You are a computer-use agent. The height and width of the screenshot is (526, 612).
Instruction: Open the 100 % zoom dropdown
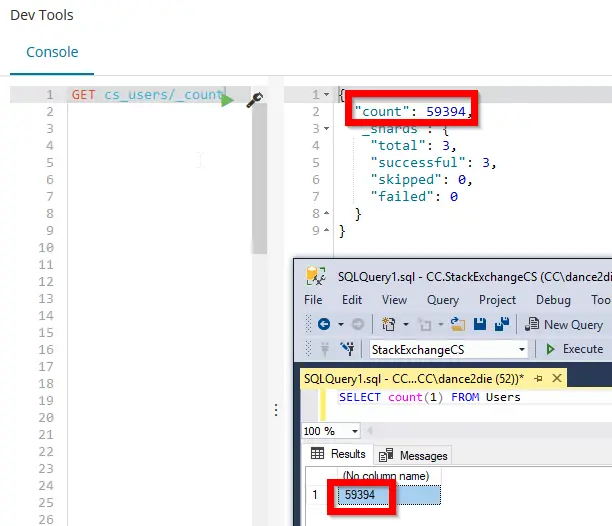355,431
